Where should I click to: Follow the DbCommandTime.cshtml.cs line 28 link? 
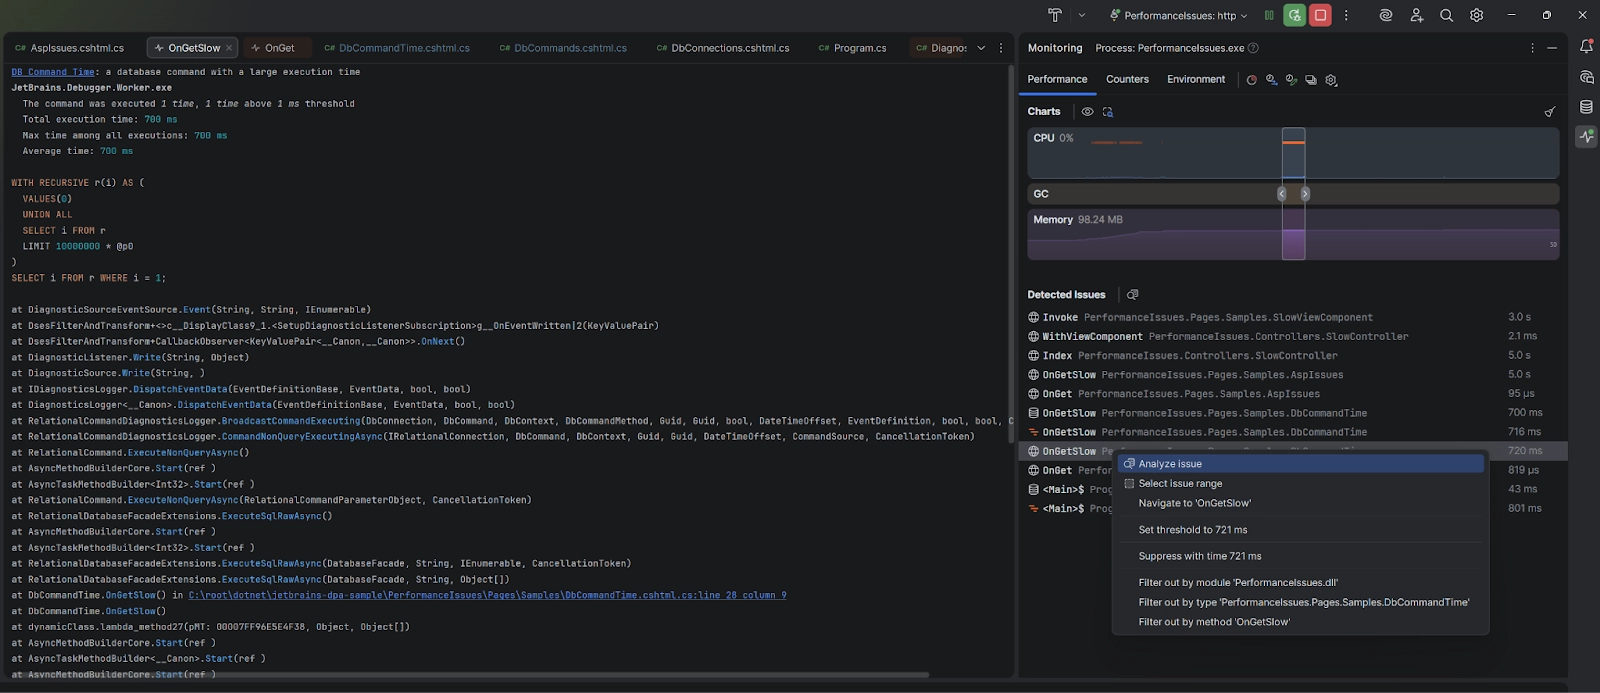coord(487,595)
